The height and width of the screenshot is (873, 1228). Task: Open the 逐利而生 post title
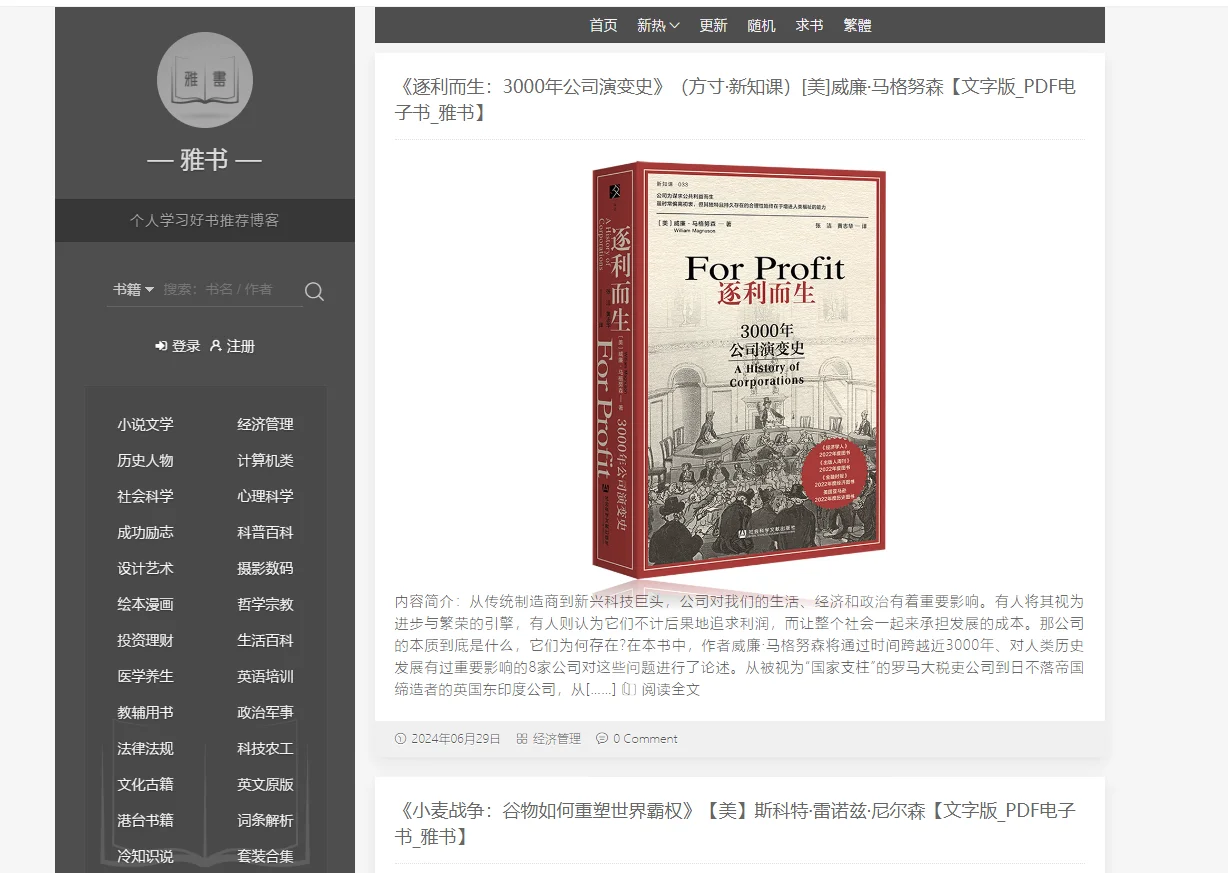[x=735, y=99]
